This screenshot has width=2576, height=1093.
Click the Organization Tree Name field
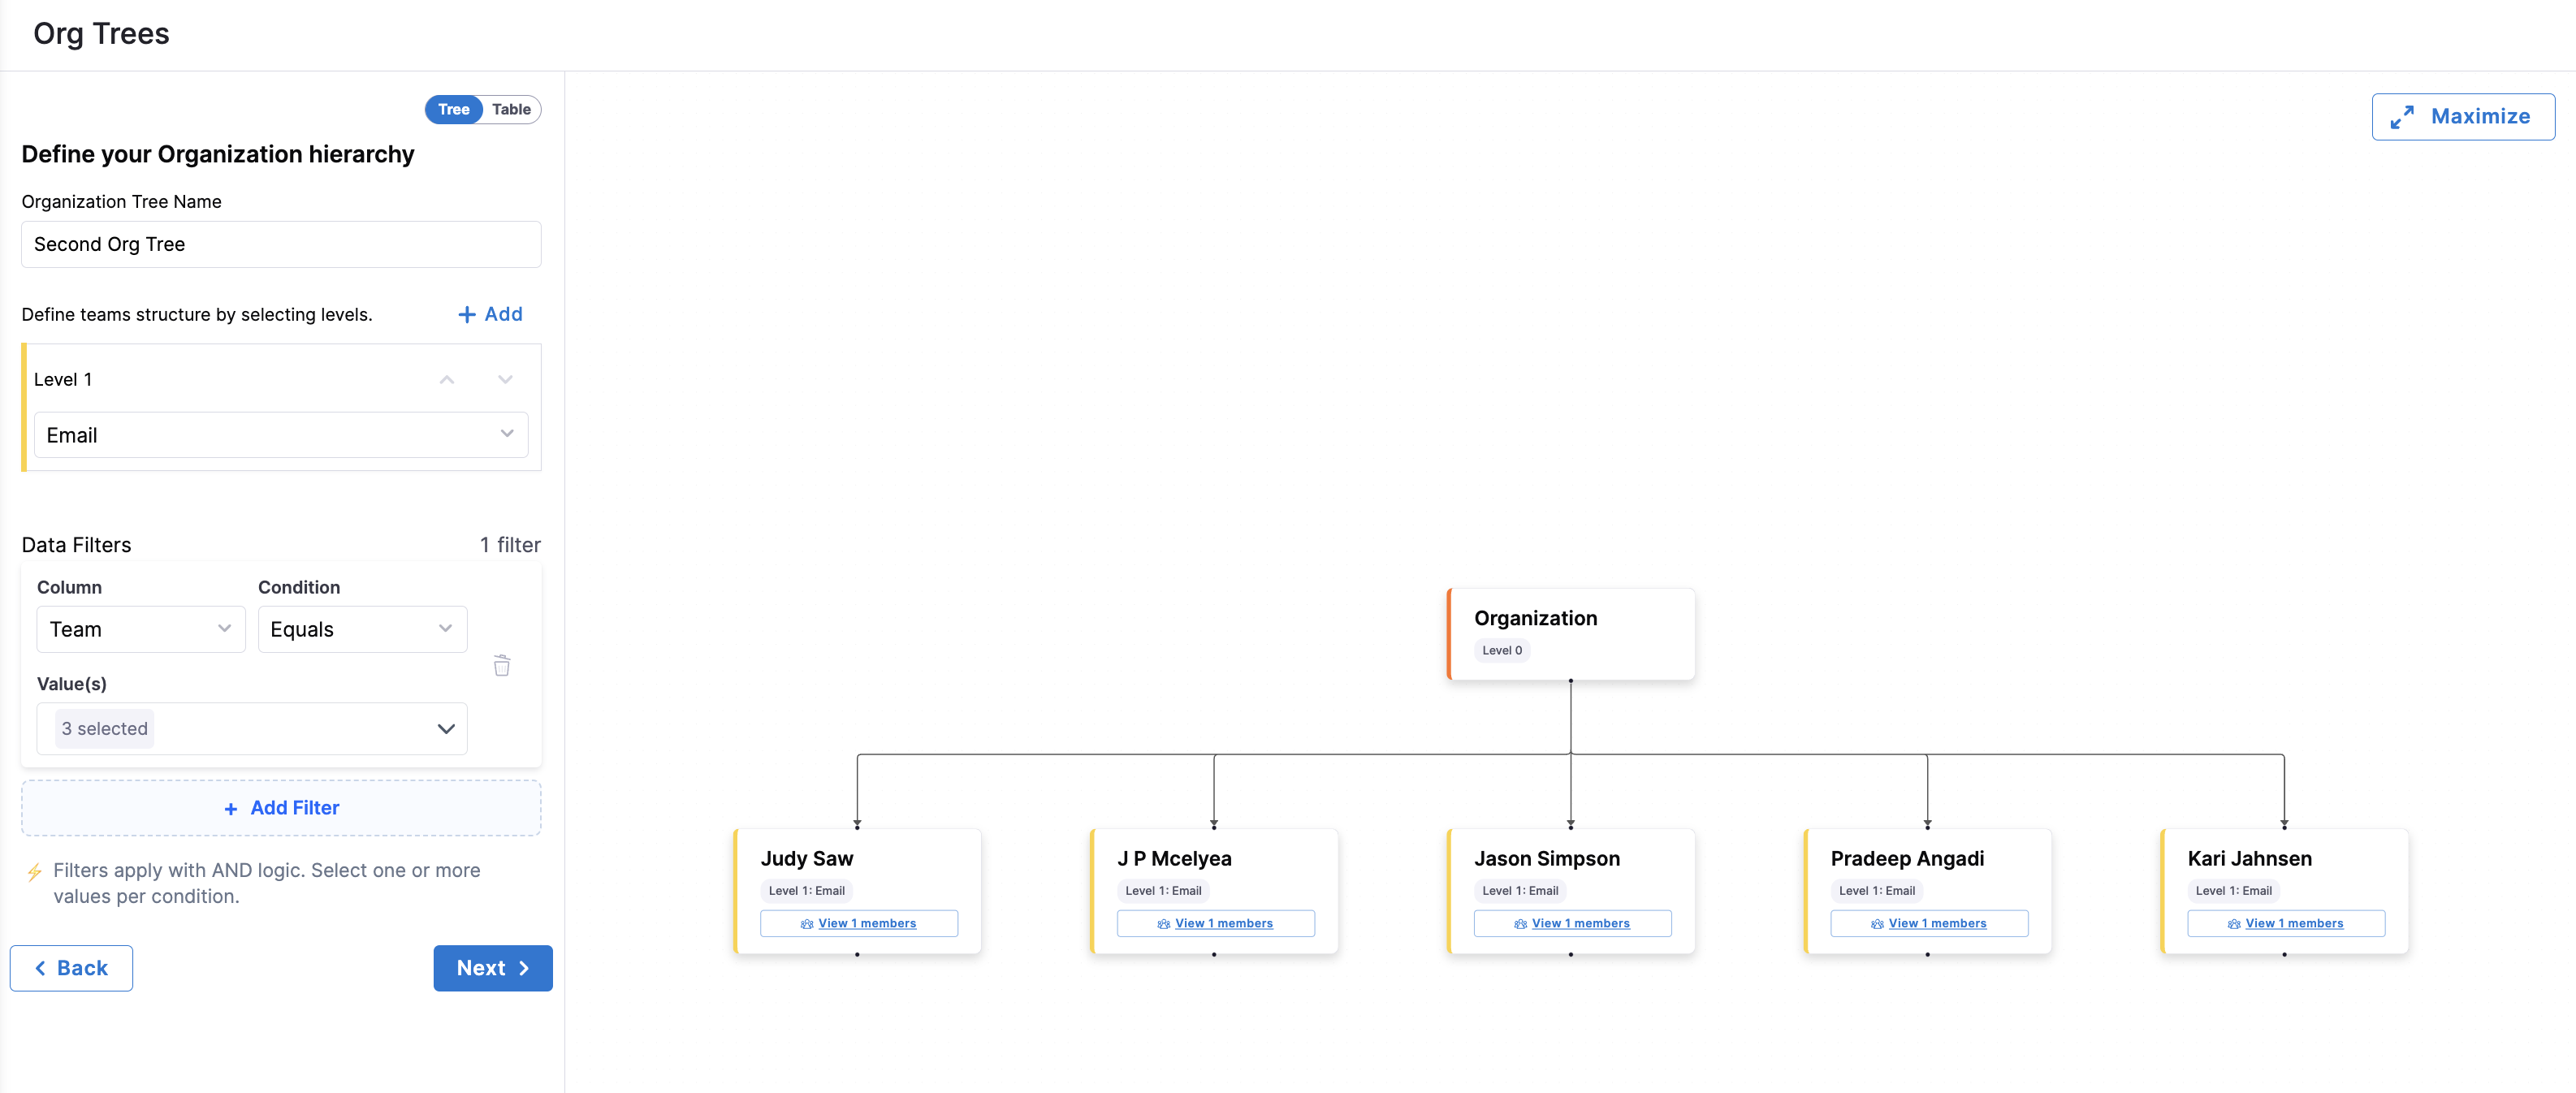pos(281,245)
